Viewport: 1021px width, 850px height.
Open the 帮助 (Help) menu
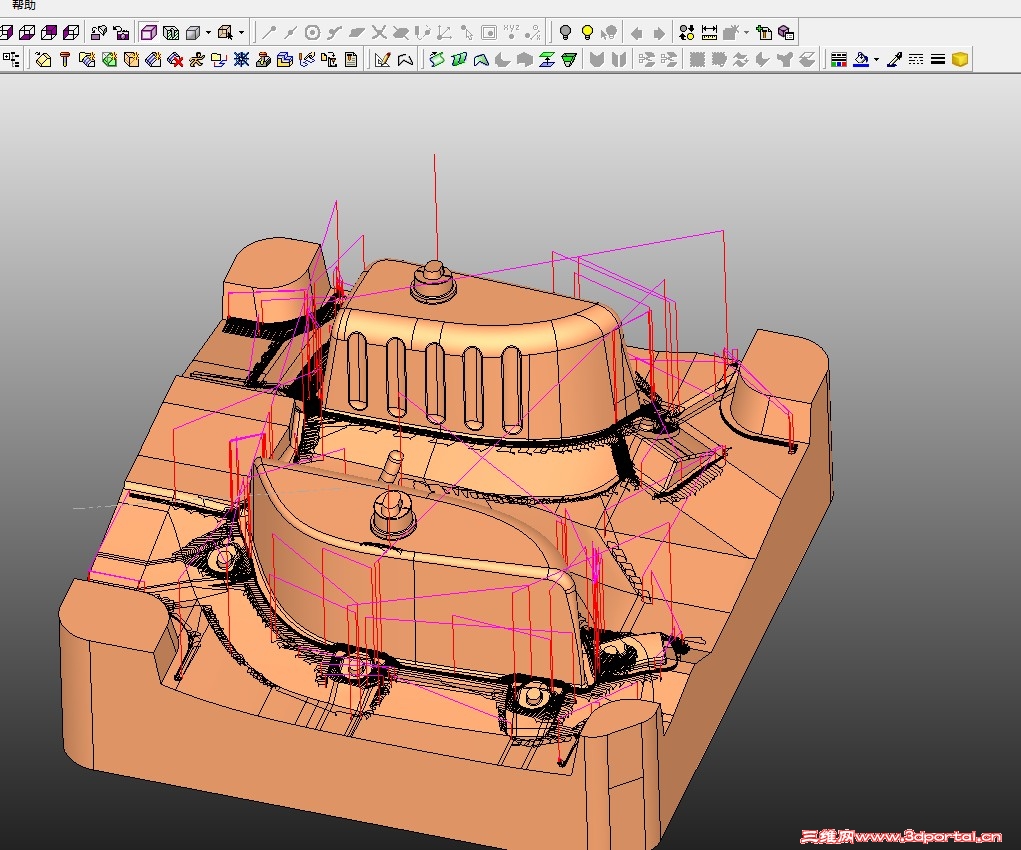[x=24, y=6]
